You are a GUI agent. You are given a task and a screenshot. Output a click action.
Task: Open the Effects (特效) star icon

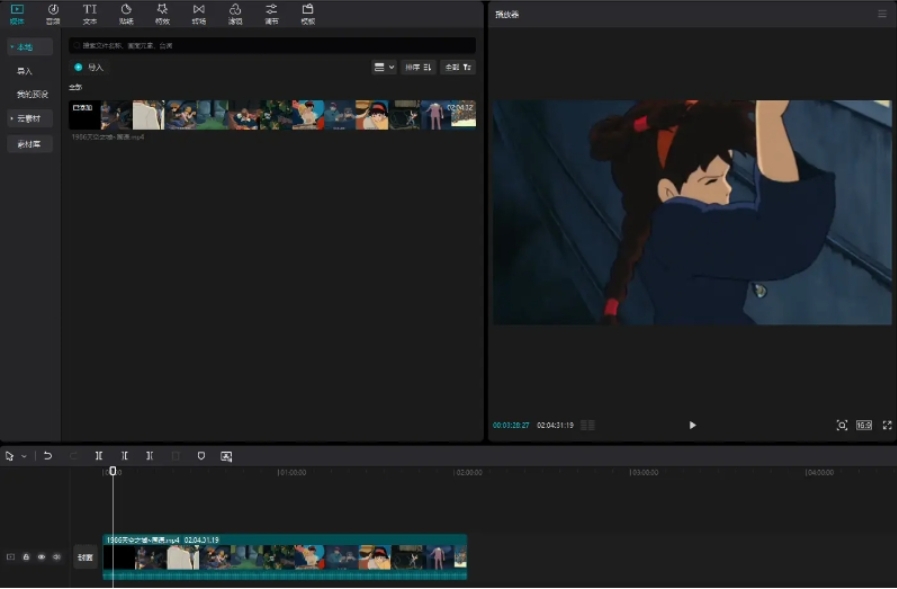[x=162, y=13]
